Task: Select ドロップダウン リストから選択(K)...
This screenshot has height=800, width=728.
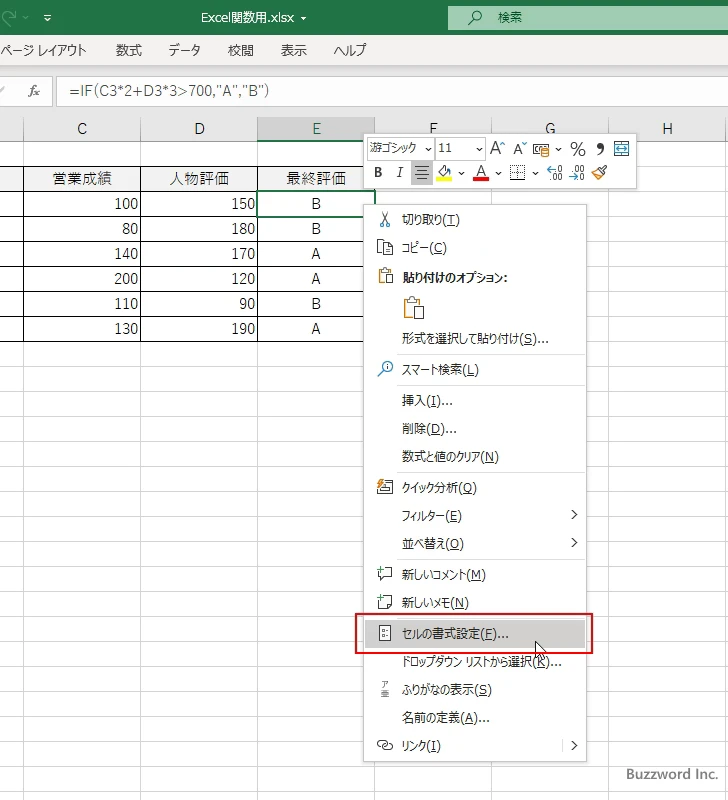Action: (475, 662)
